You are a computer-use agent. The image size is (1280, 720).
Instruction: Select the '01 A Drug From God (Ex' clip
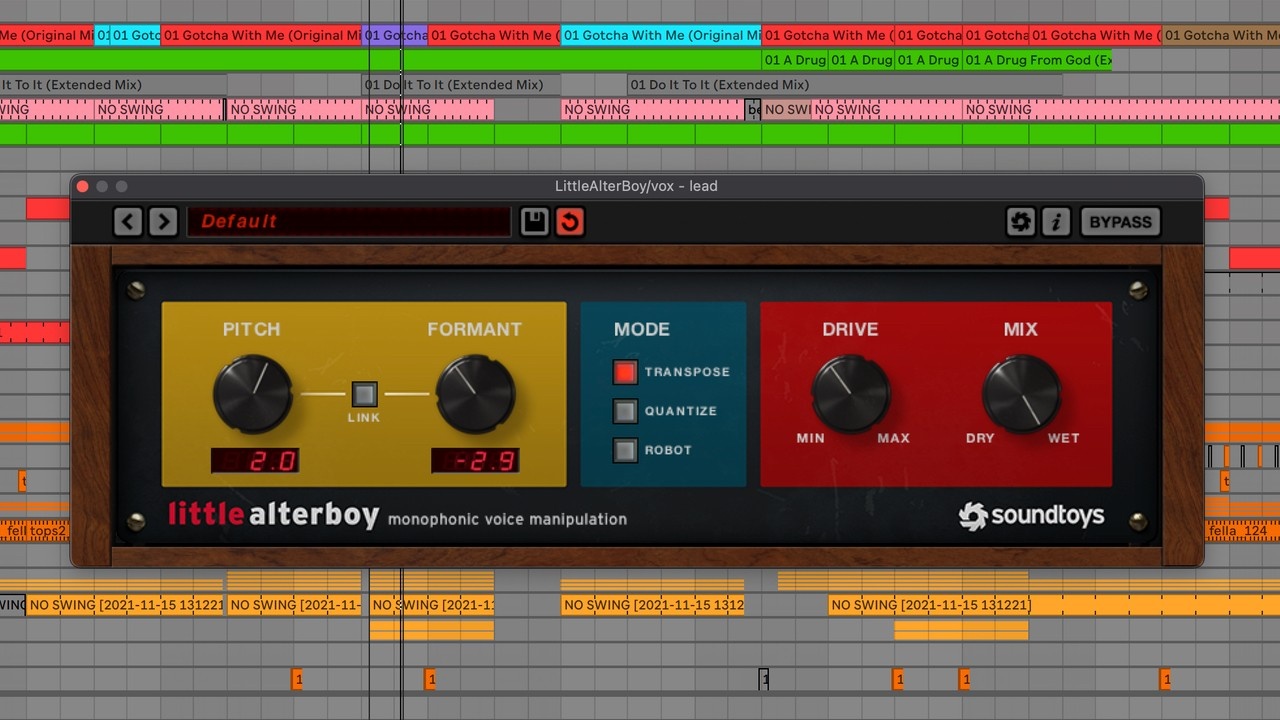[x=1037, y=60]
